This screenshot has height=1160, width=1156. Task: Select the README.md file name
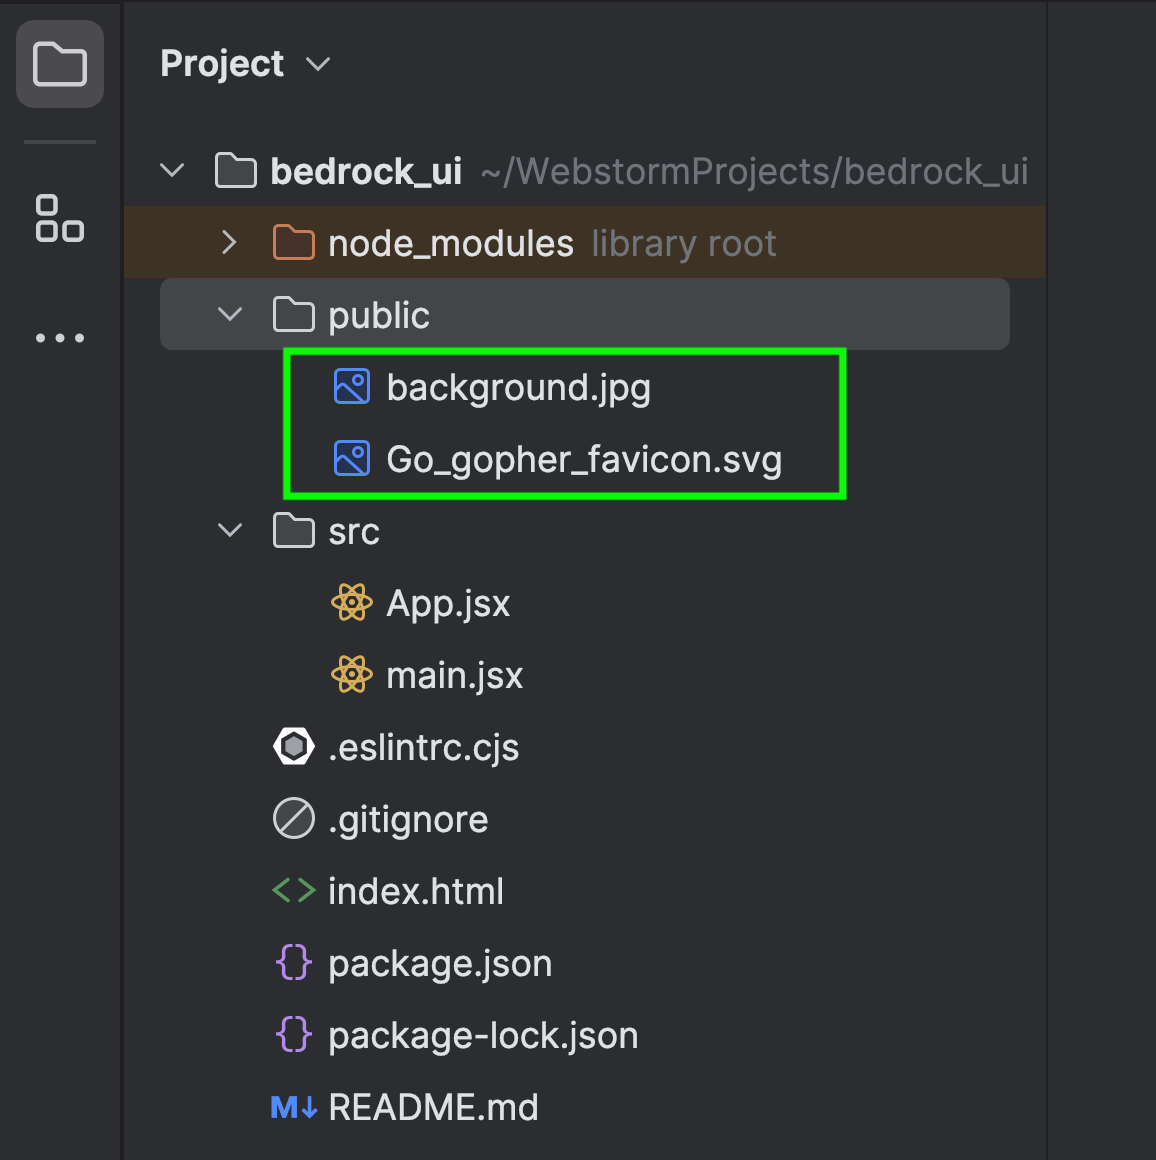433,1108
